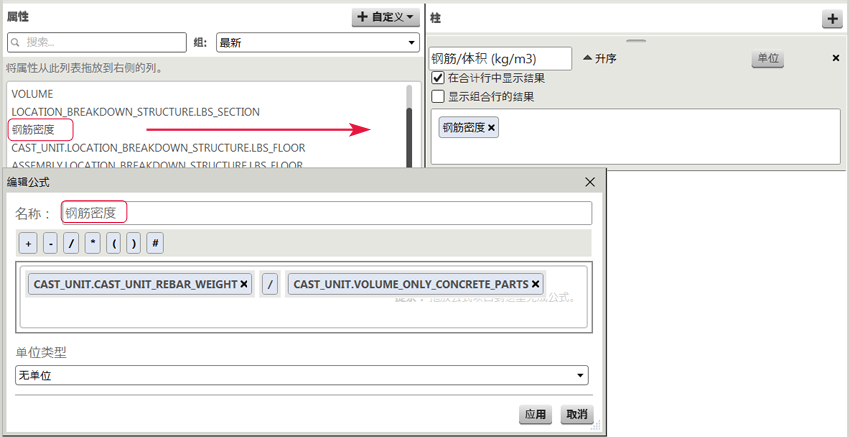The width and height of the screenshot is (850, 437).
Task: Remove CAST_UNIT.CAST_UNIT_REBAR_WEIGHT from formula
Action: click(x=244, y=284)
